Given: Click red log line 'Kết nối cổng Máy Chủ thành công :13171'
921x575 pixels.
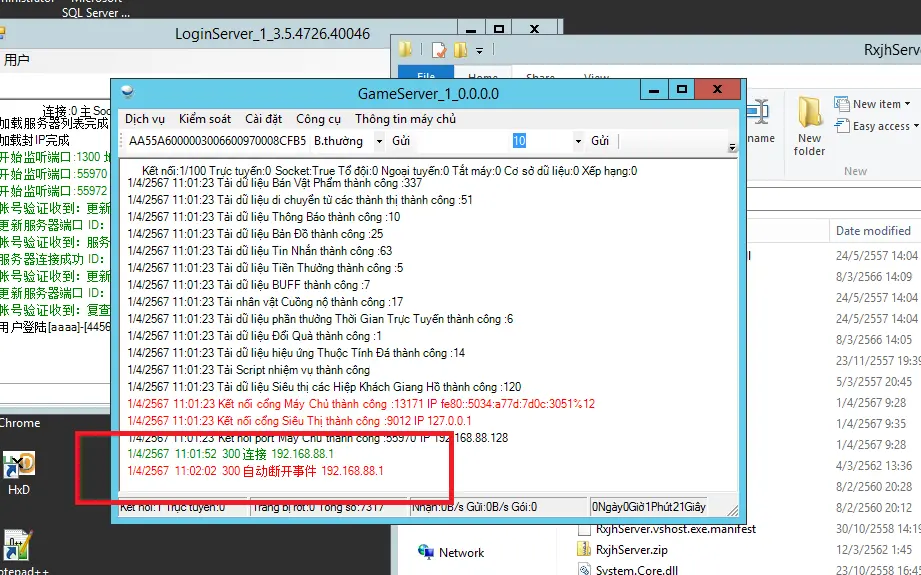Looking at the screenshot, I should pos(361,404).
